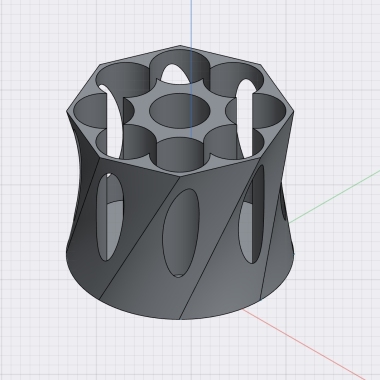
Task: Pick the front-center elliptical side cutout
Action: [181, 233]
